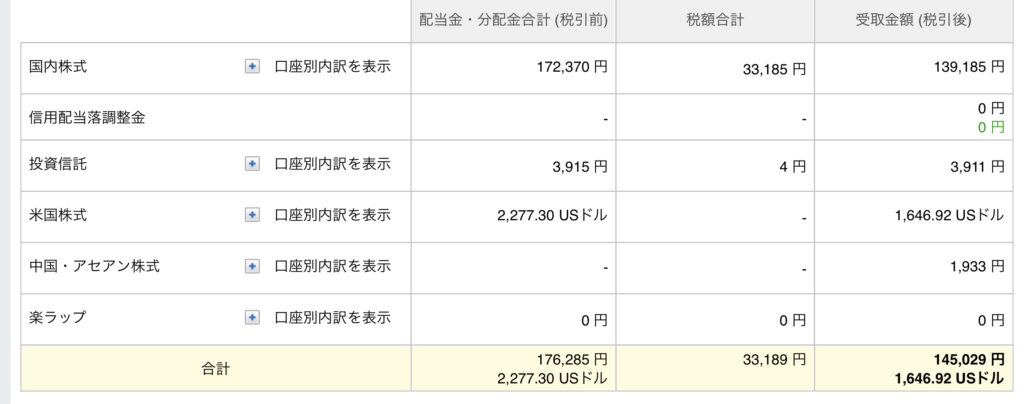The height and width of the screenshot is (404, 1024).
Task: Expand the plus icon beside 投資信託
Action: [252, 164]
